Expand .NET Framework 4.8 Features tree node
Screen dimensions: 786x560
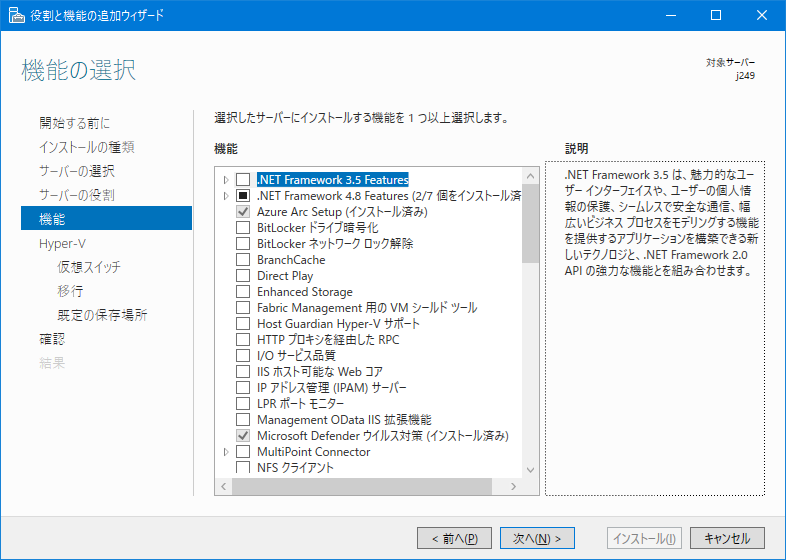tap(227, 196)
